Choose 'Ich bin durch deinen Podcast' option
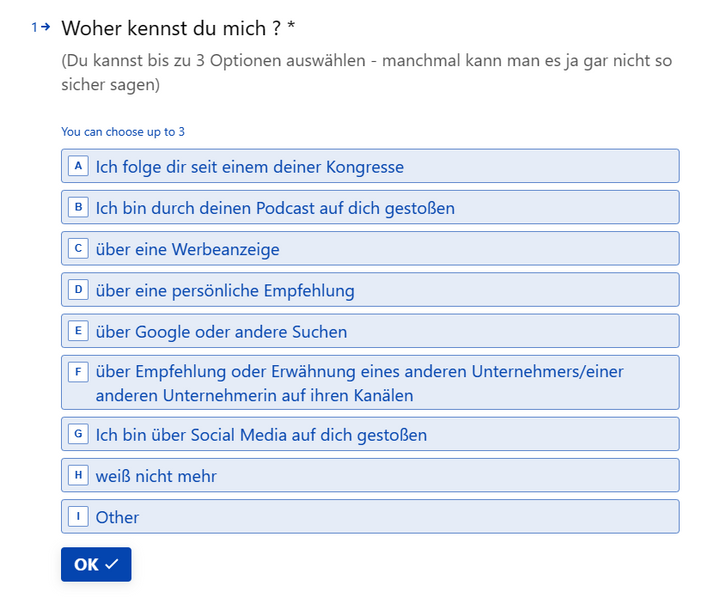720x610 pixels. pos(370,208)
